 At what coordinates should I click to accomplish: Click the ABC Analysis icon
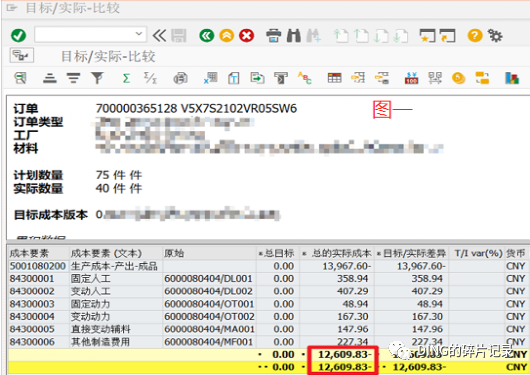click(x=304, y=78)
